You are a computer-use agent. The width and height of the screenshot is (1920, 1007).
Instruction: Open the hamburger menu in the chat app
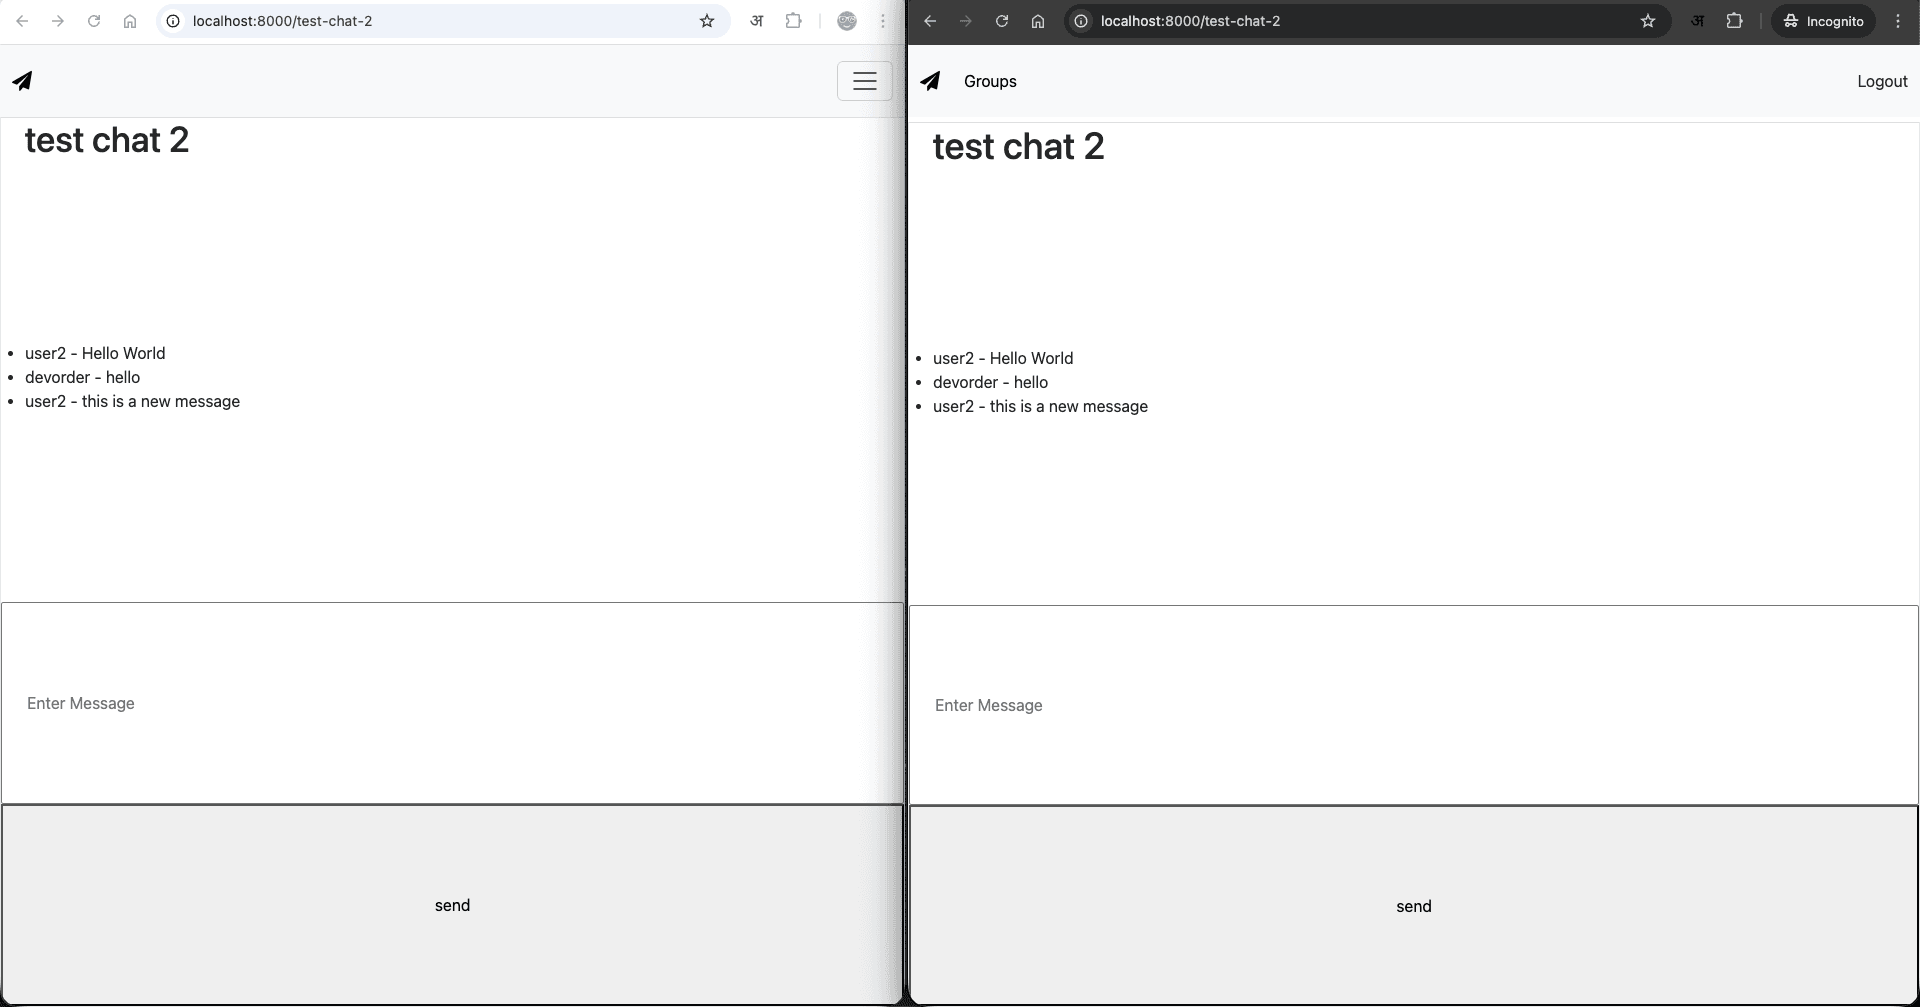(864, 81)
